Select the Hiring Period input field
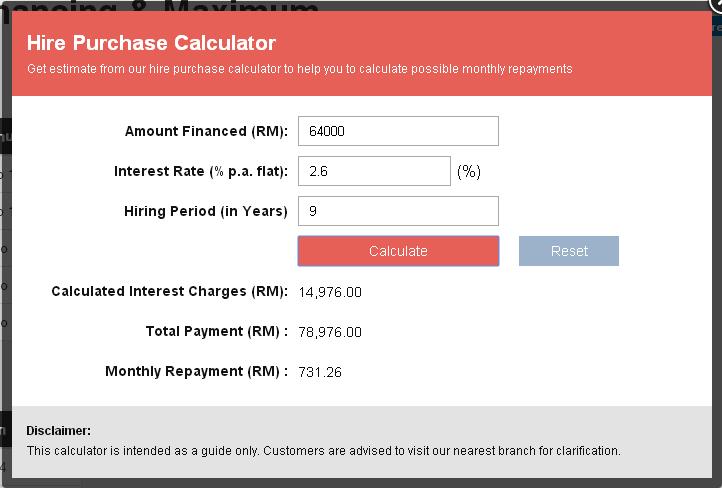Viewport: 722px width, 488px height. click(398, 211)
